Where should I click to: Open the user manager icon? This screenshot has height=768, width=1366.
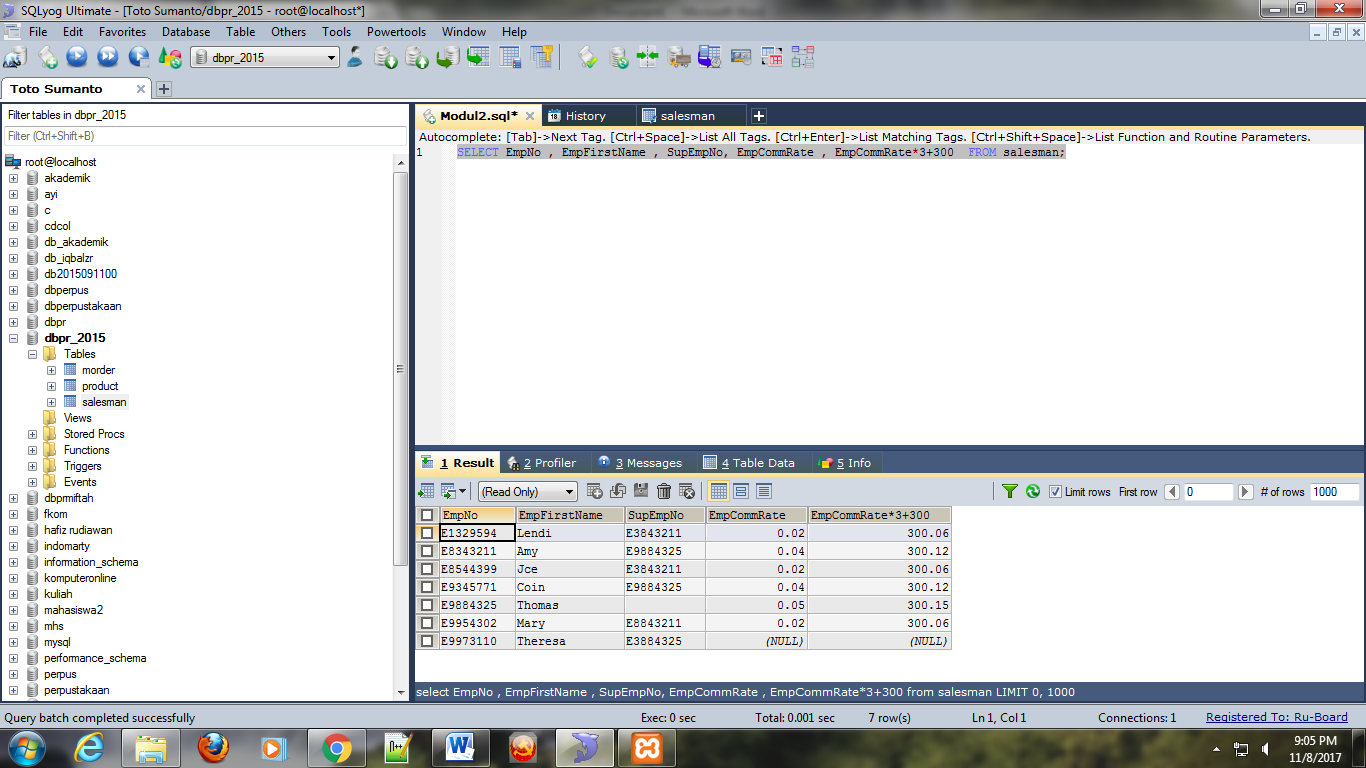pos(354,57)
